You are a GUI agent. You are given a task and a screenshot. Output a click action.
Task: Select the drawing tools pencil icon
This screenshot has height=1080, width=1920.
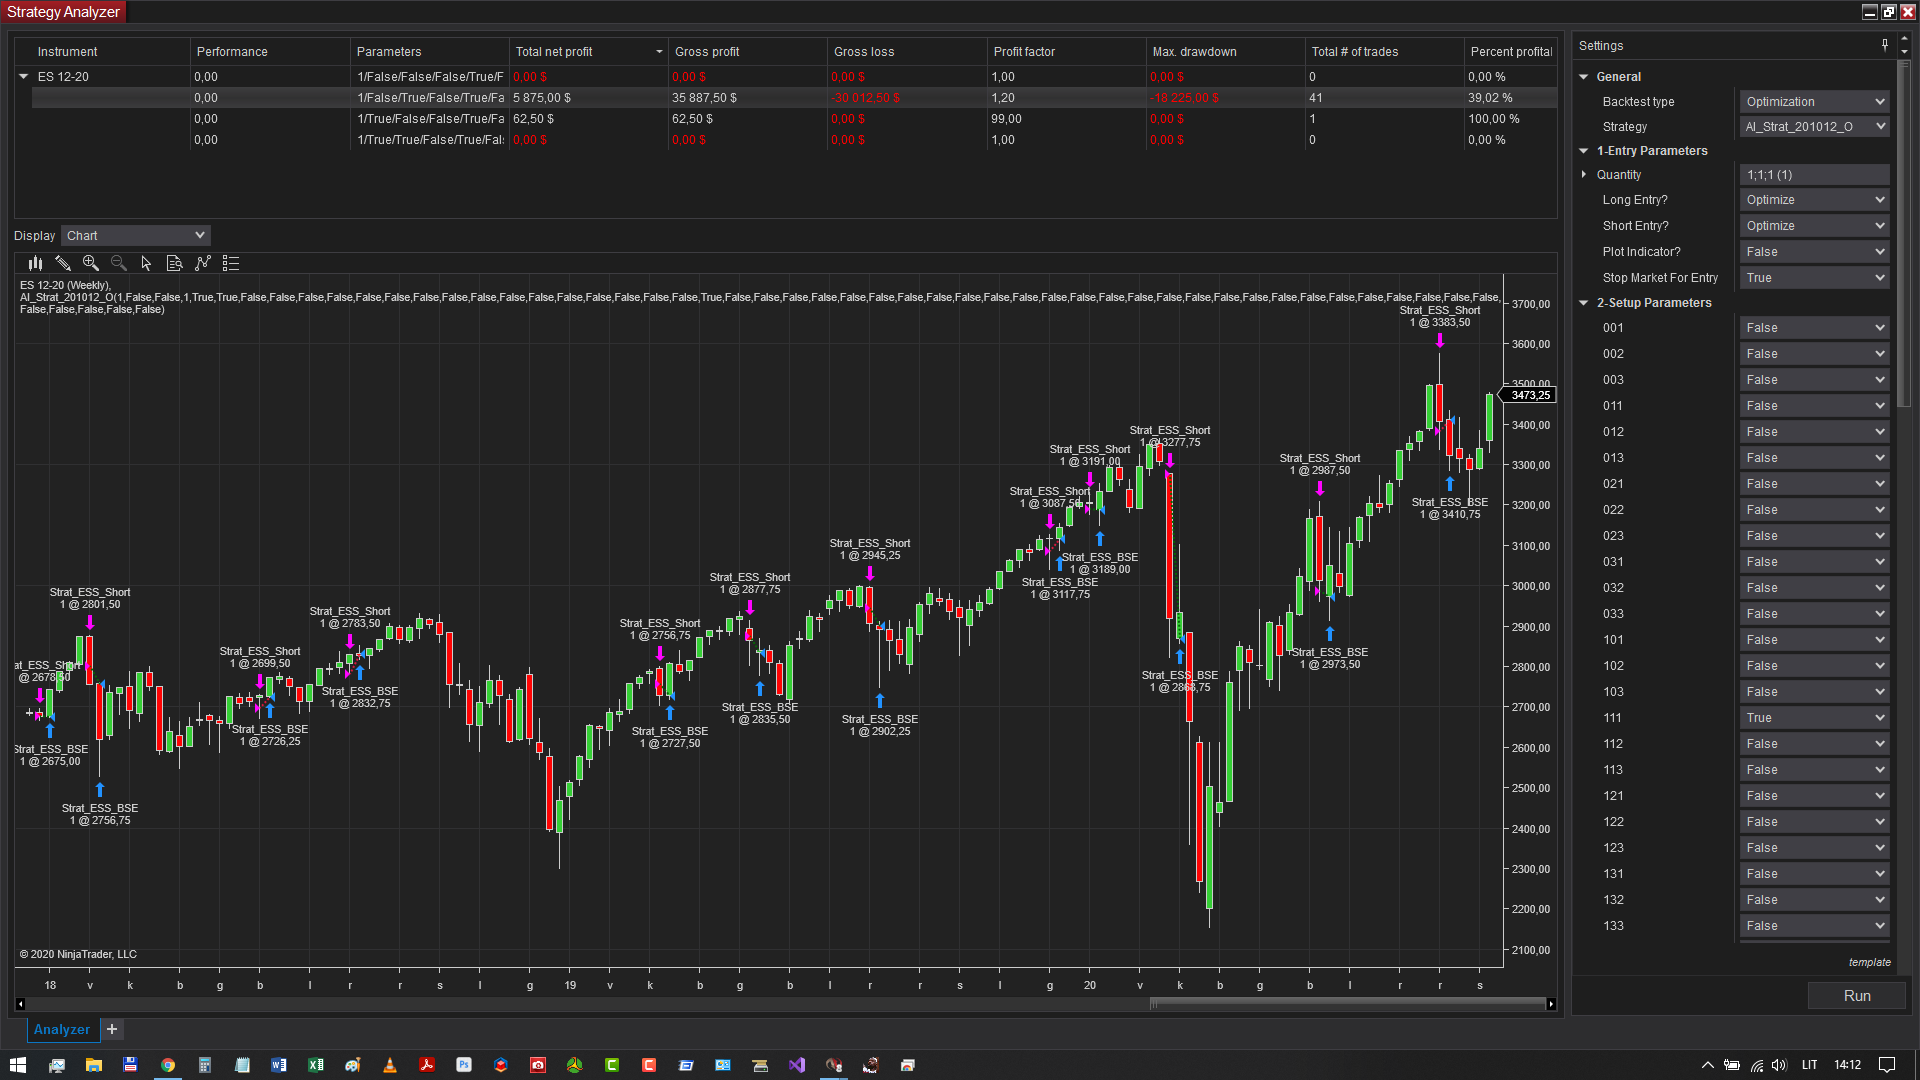(63, 263)
